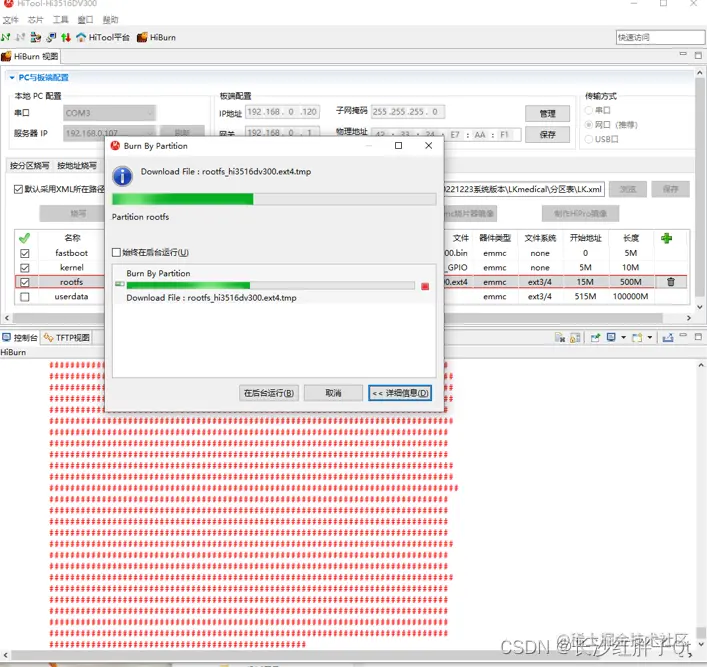Click the blue info icon in the Burn dialog

(122, 176)
